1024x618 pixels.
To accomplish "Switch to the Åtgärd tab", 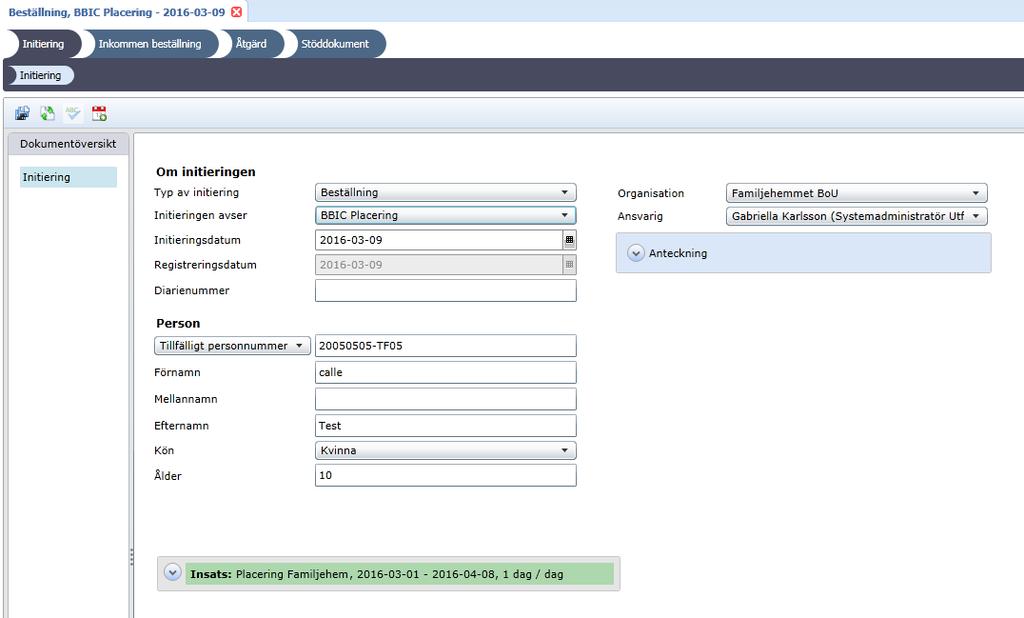I will (x=251, y=44).
